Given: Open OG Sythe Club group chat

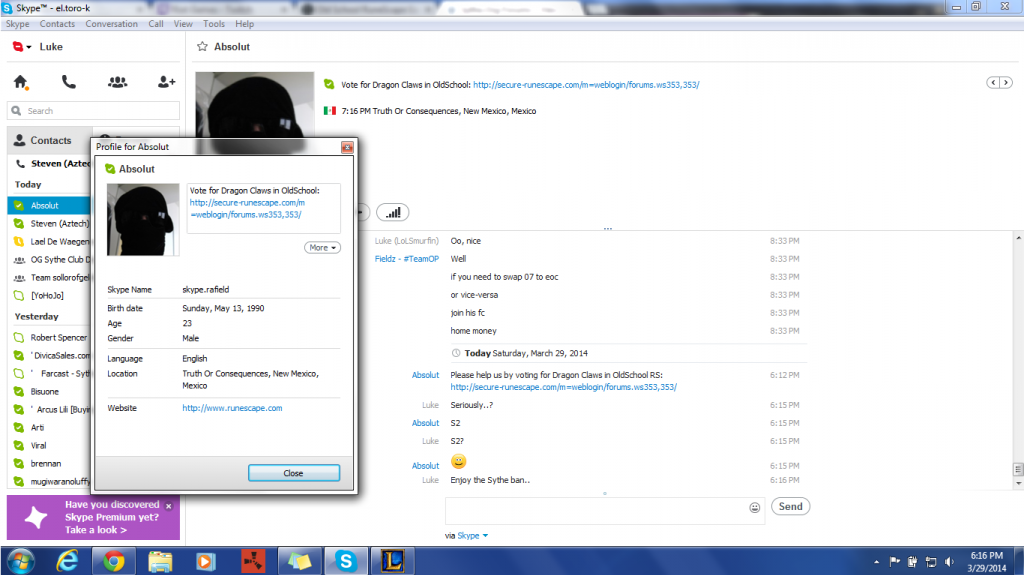Looking at the screenshot, I should (50, 259).
